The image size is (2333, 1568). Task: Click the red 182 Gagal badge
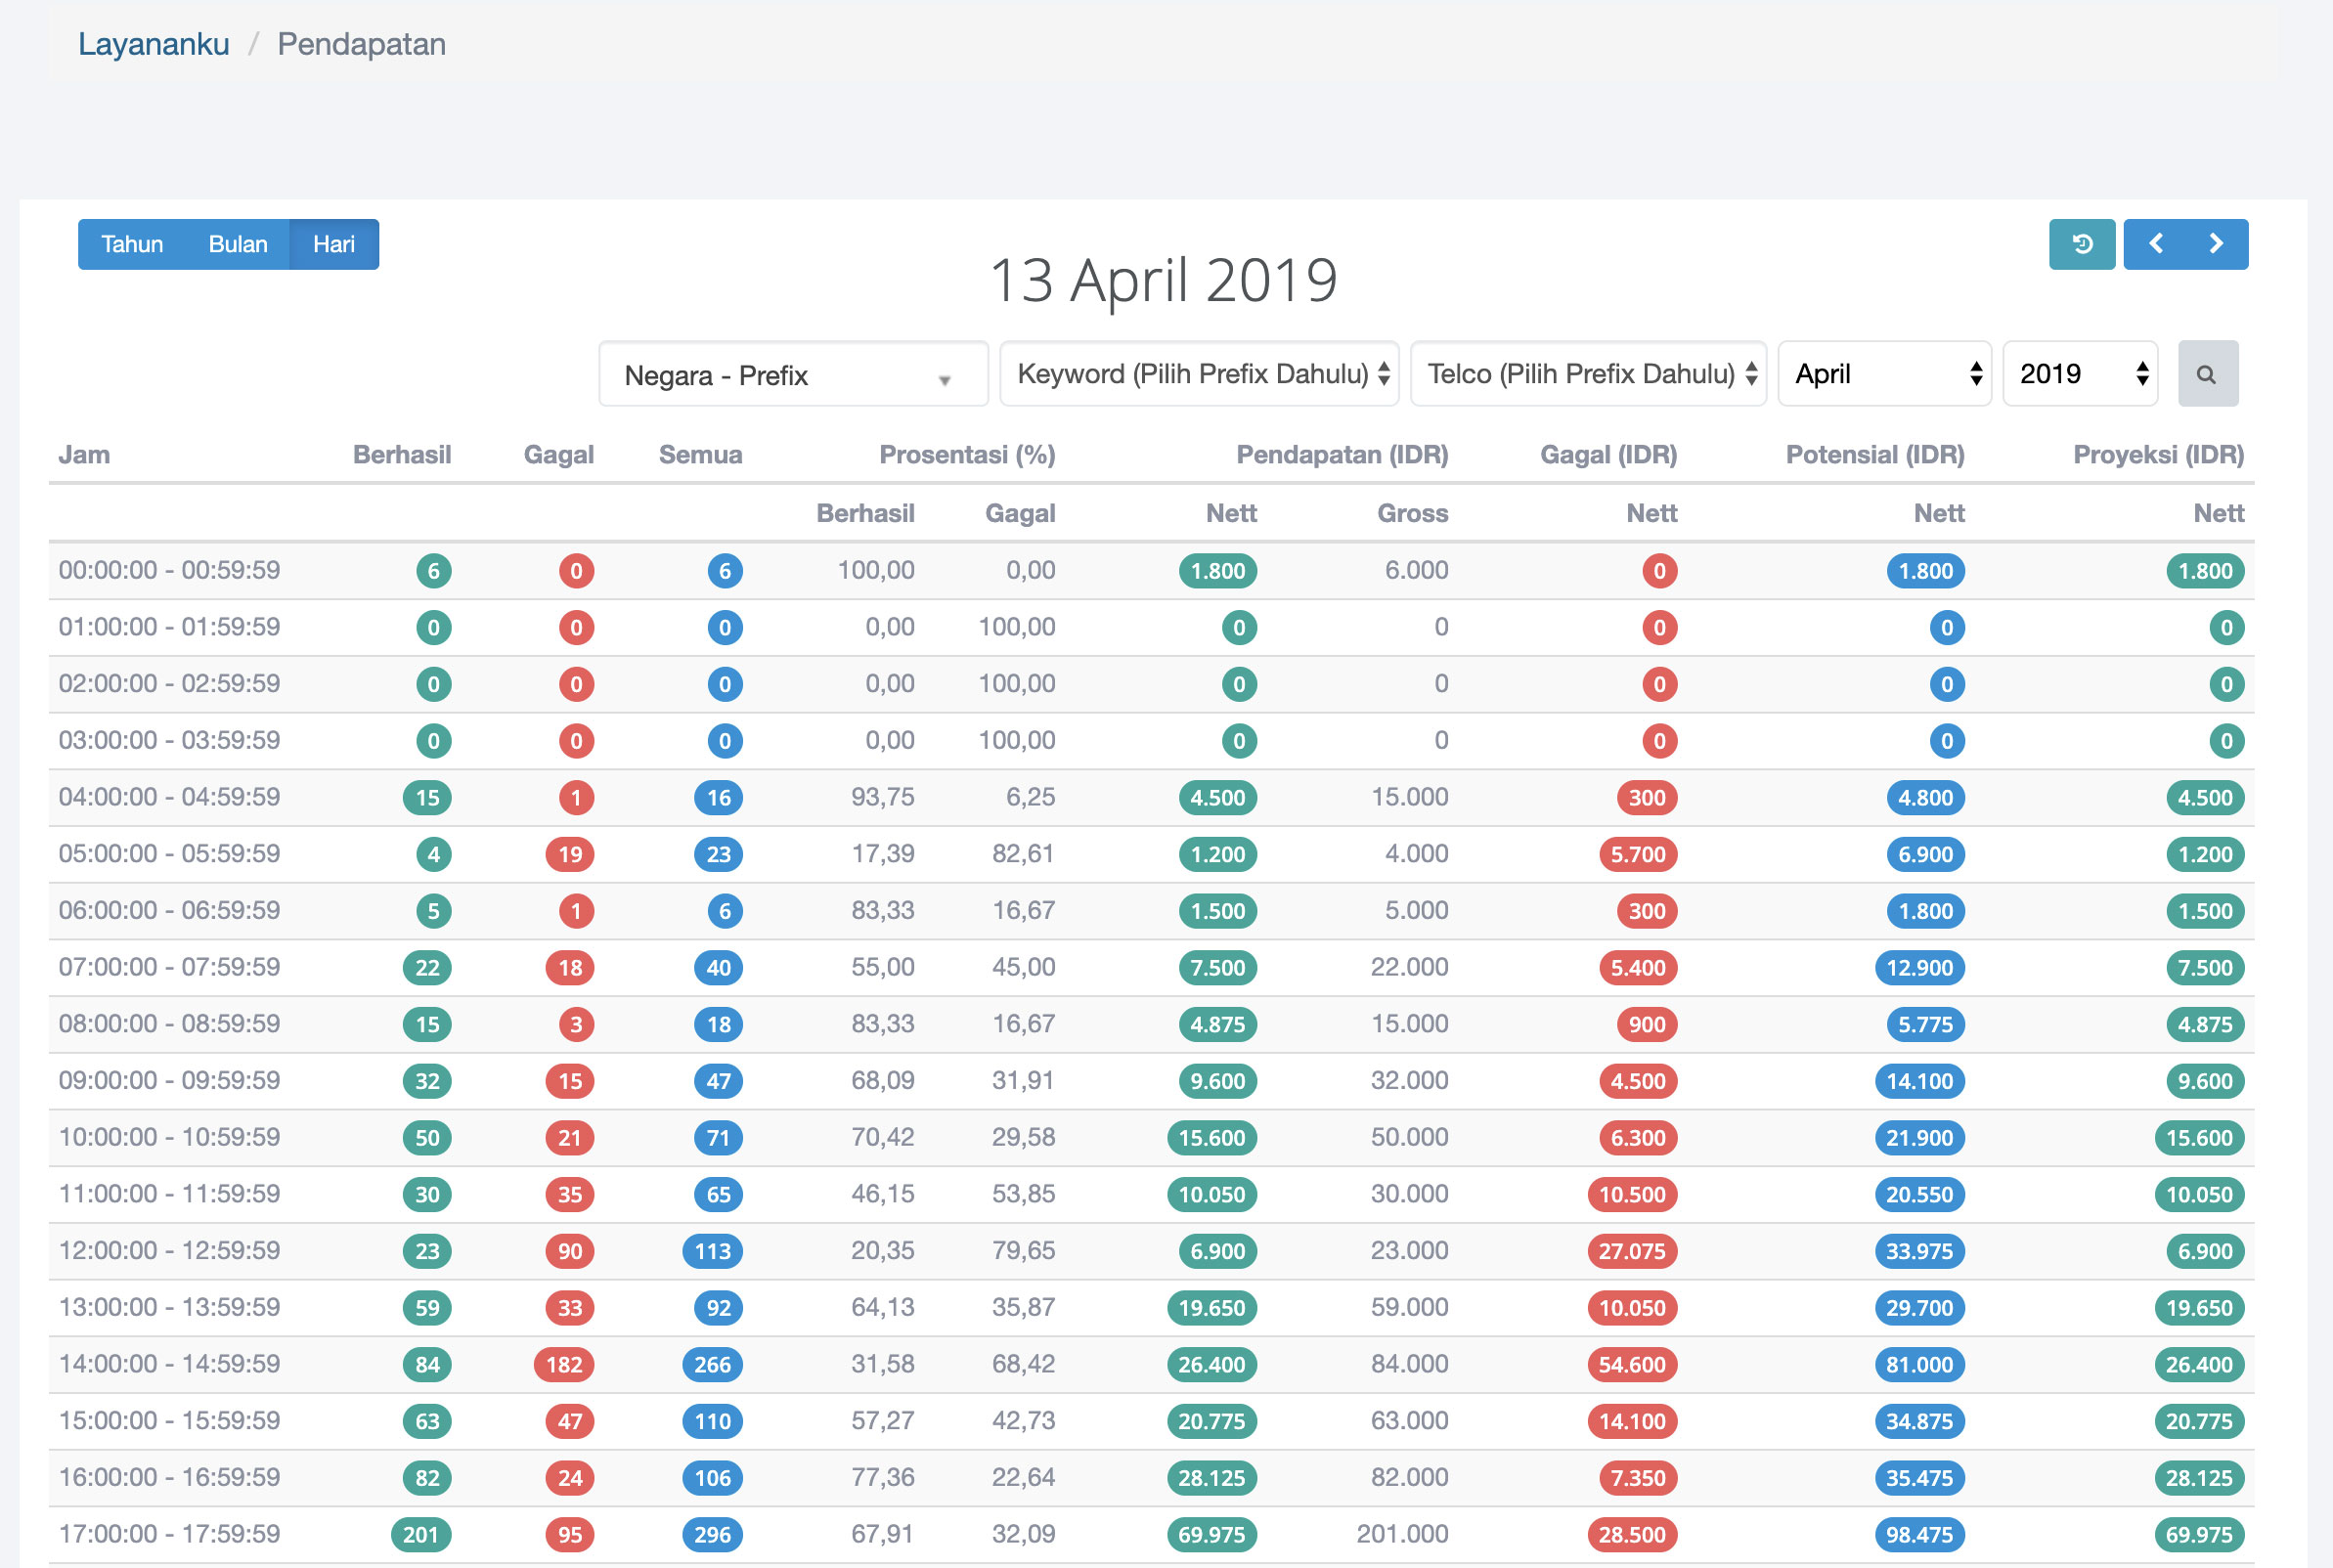click(x=564, y=1365)
